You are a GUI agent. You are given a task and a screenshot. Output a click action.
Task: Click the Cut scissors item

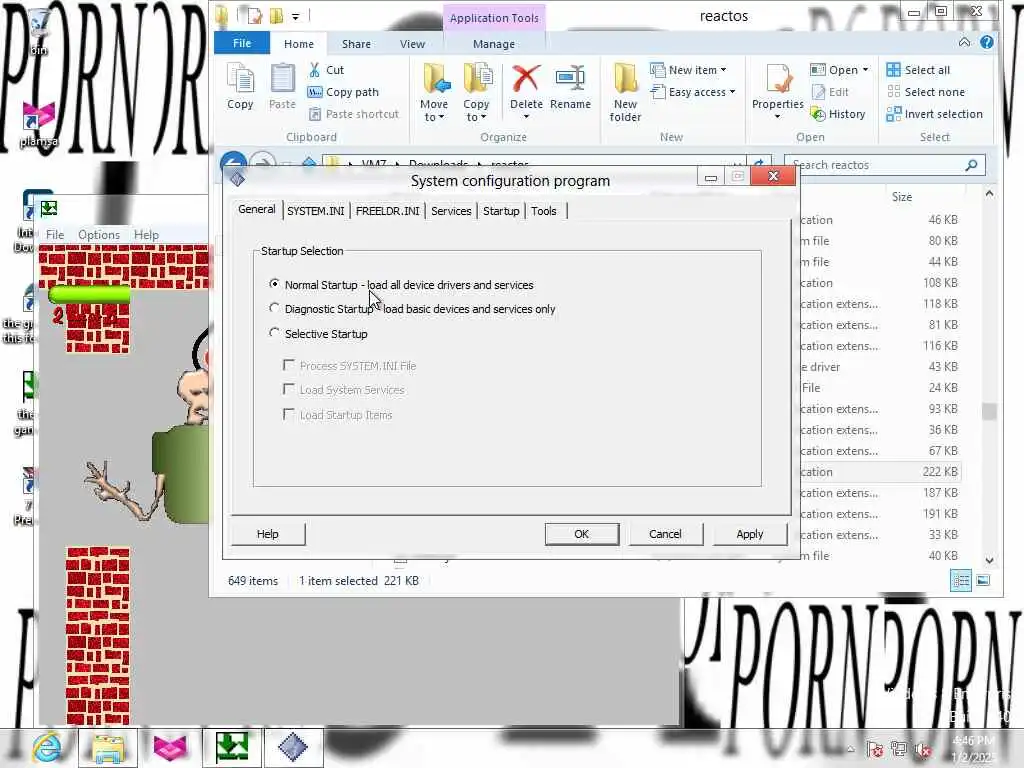click(x=327, y=70)
